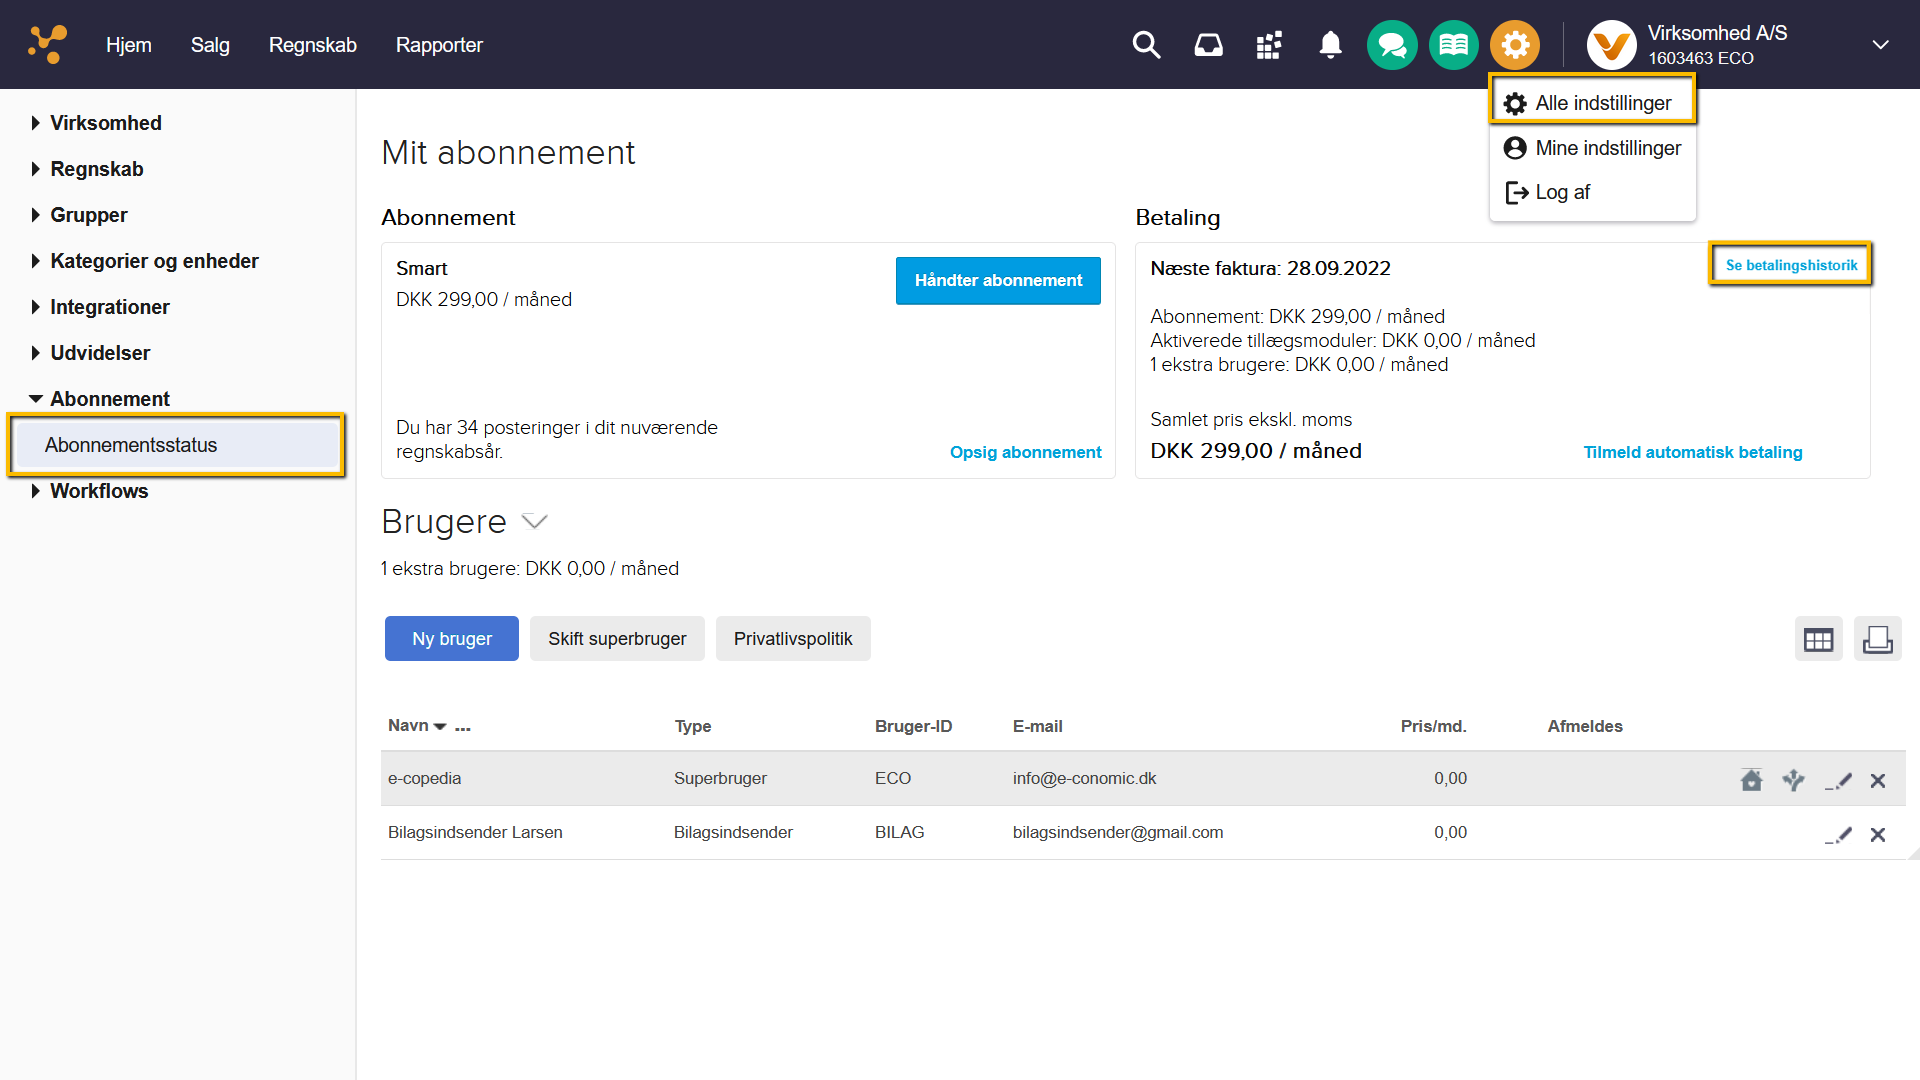Delete the e-copedia user row
Image resolution: width=1920 pixels, height=1080 pixels.
(x=1878, y=780)
